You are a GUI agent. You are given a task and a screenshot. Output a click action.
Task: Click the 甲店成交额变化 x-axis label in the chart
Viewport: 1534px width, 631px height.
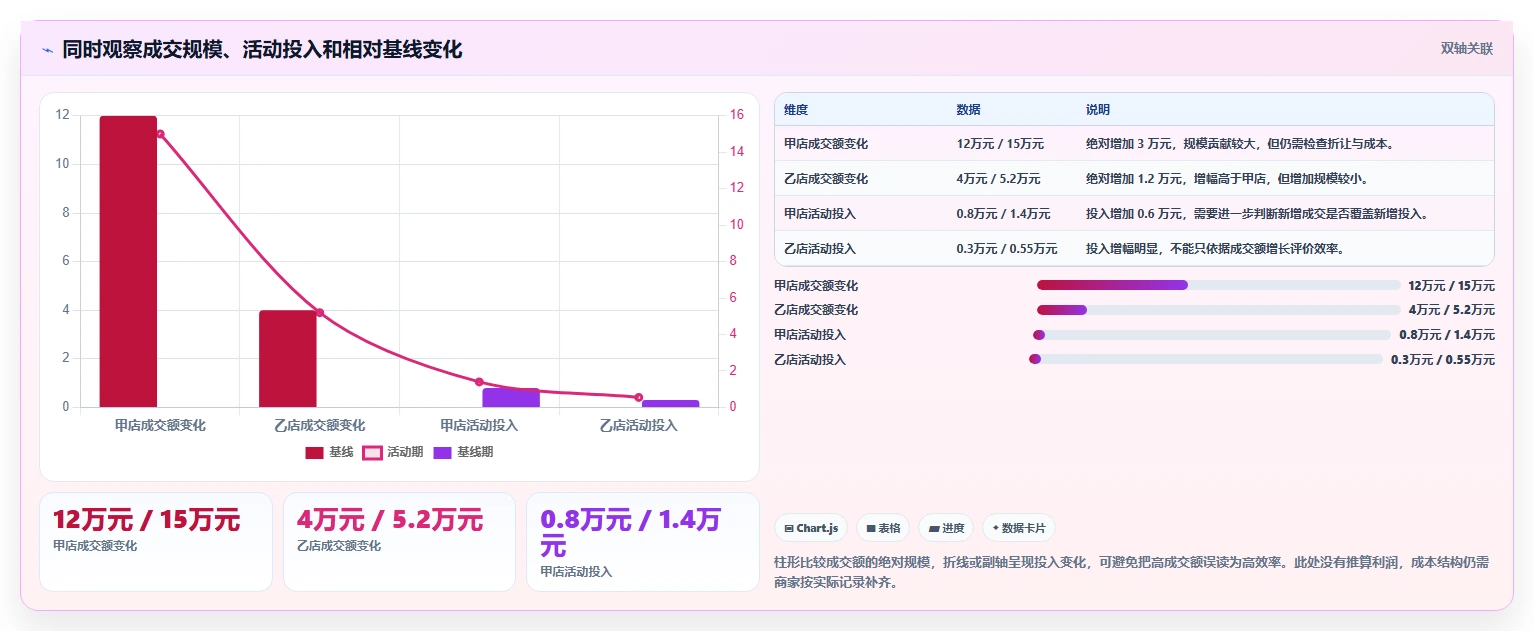pyautogui.click(x=160, y=425)
